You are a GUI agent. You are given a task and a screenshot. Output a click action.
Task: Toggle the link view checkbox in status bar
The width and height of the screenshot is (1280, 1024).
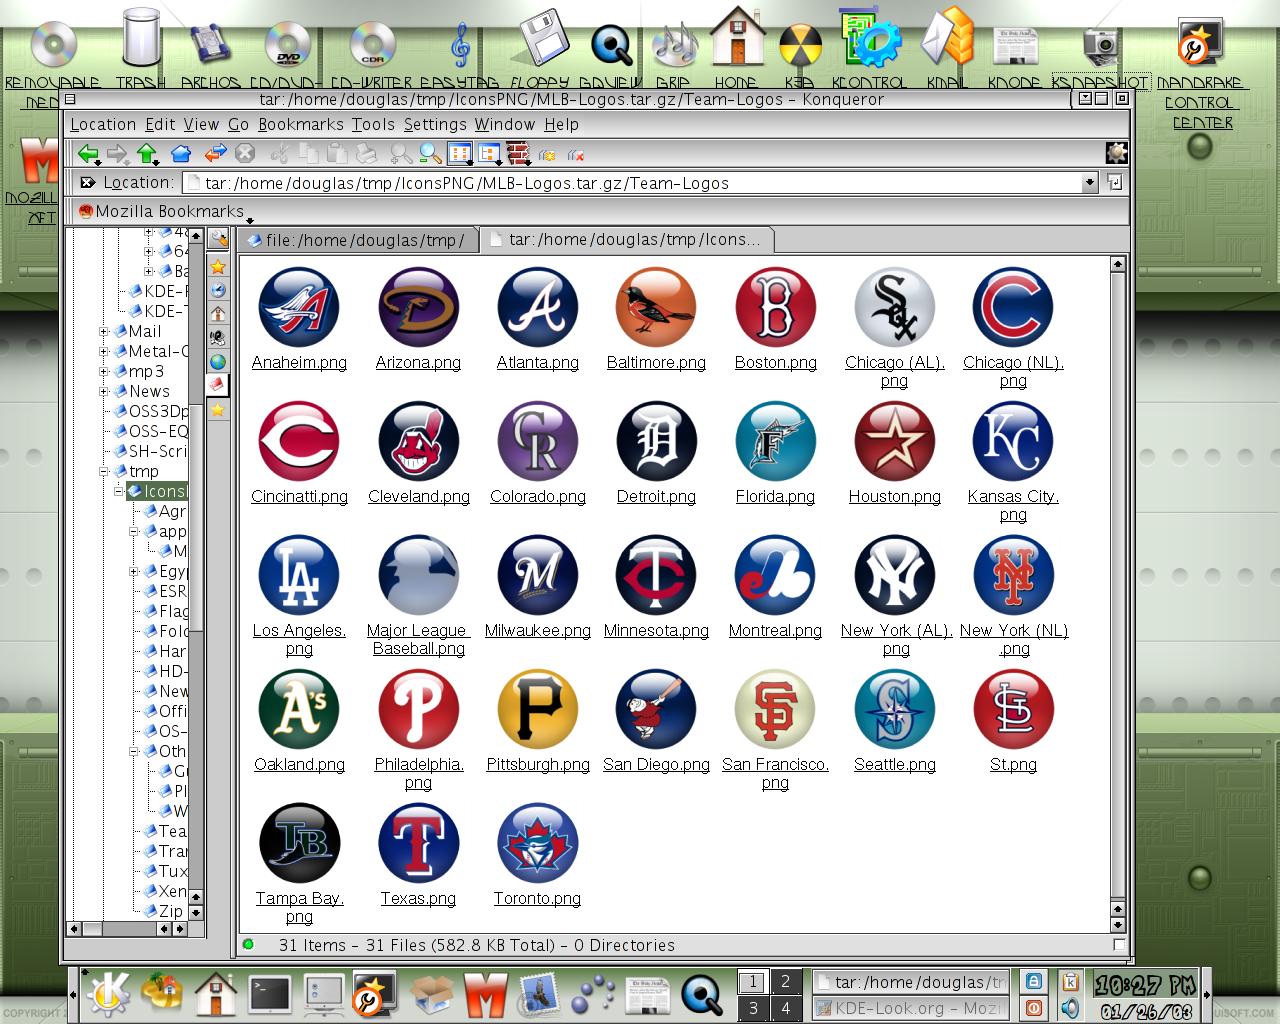point(1119,945)
